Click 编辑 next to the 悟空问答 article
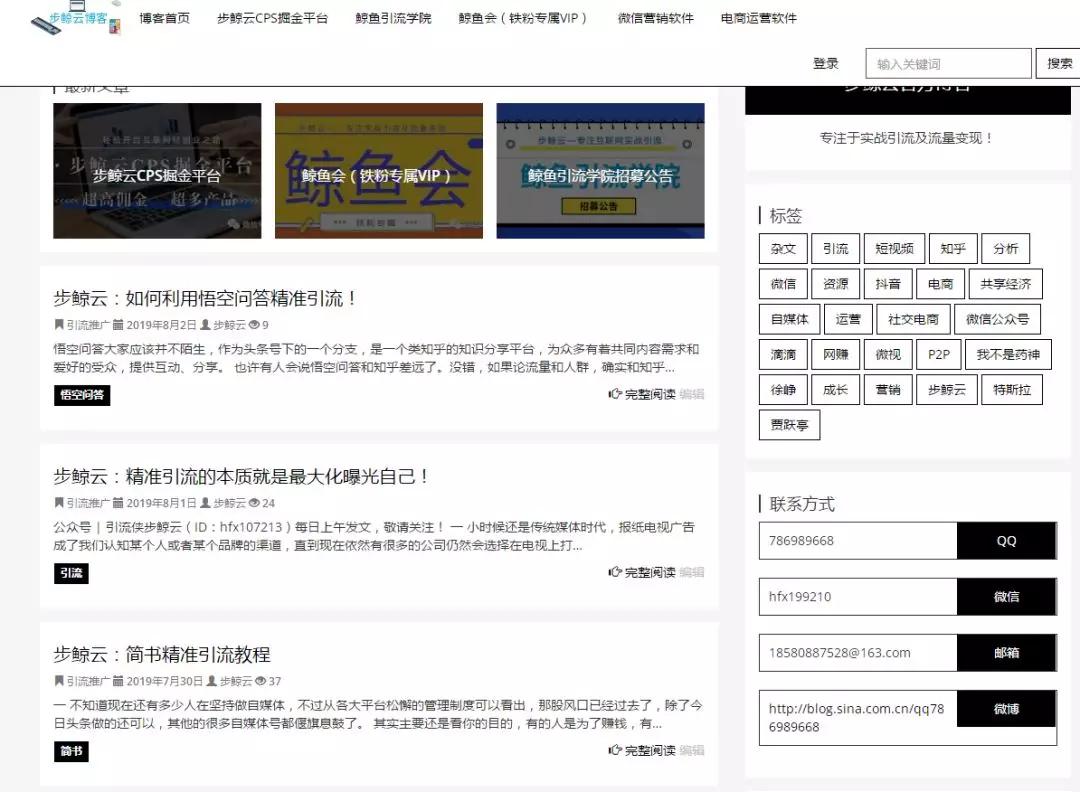Screen dimensions: 1080x792 click(692, 394)
